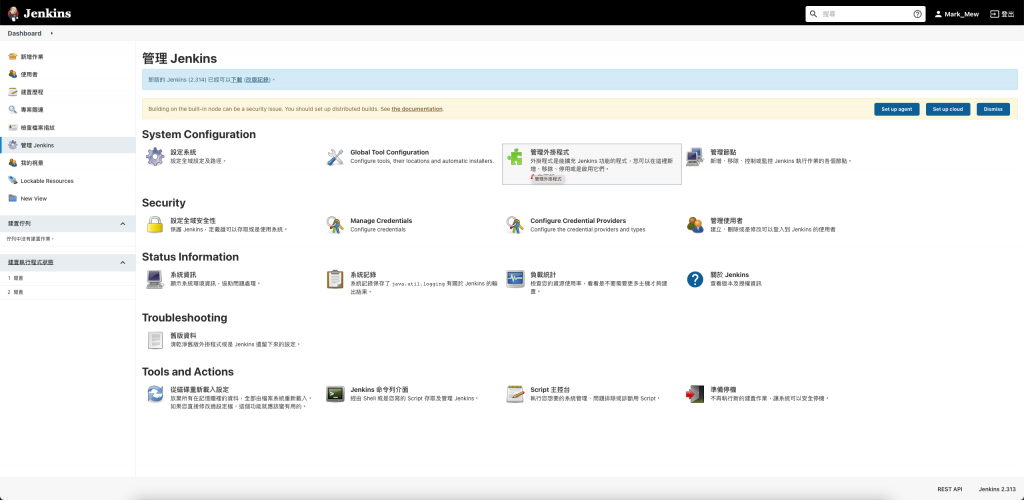Click the 使用者 people icon in sidebar

click(12, 74)
